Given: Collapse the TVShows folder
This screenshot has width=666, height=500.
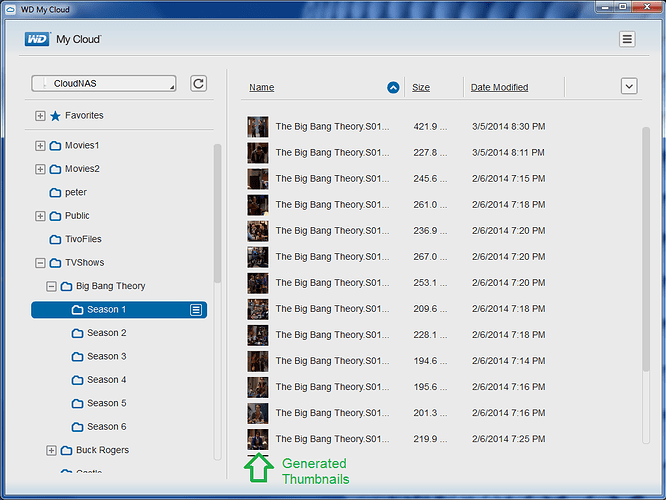Looking at the screenshot, I should point(40,263).
